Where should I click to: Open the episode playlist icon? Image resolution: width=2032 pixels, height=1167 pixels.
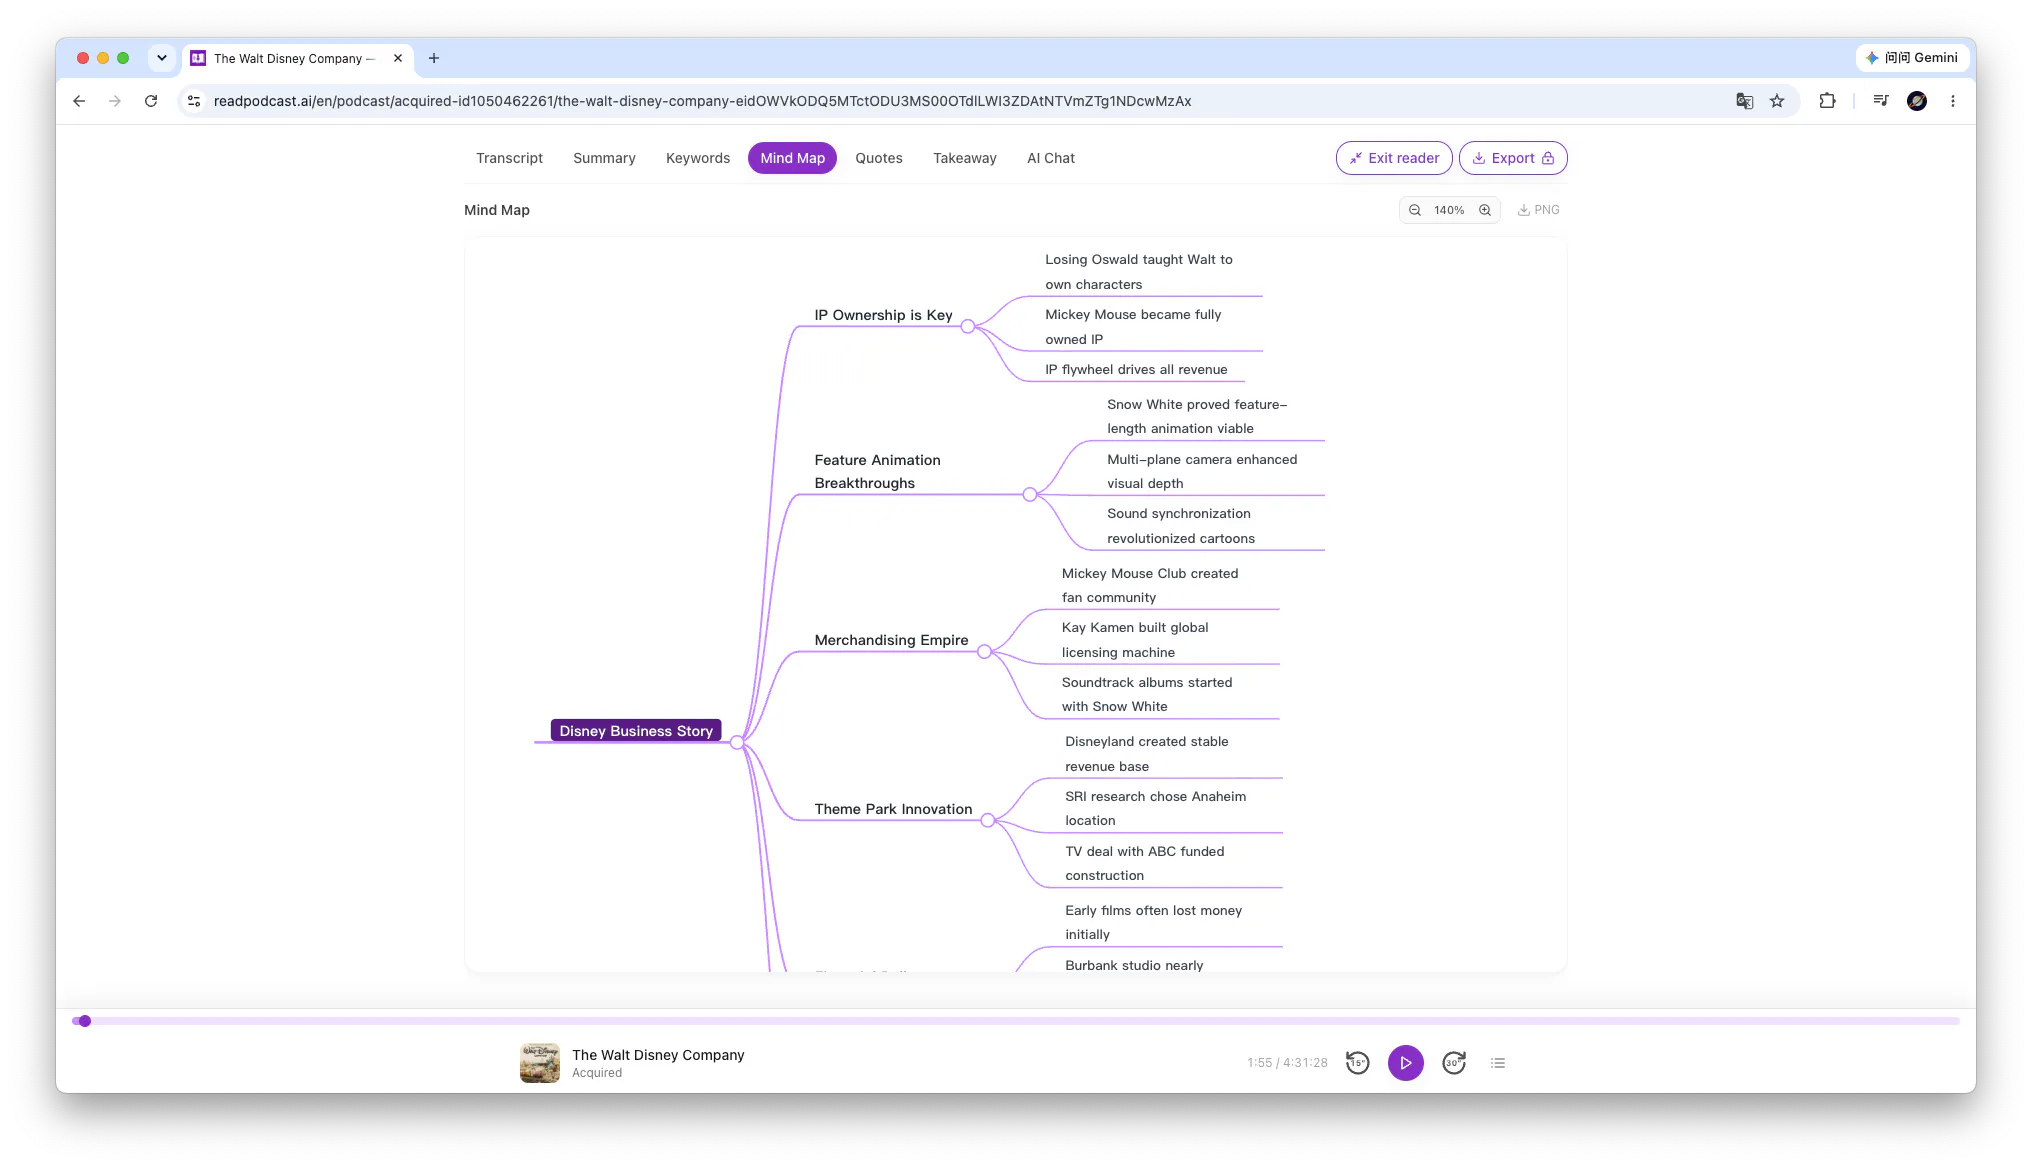click(x=1497, y=1063)
